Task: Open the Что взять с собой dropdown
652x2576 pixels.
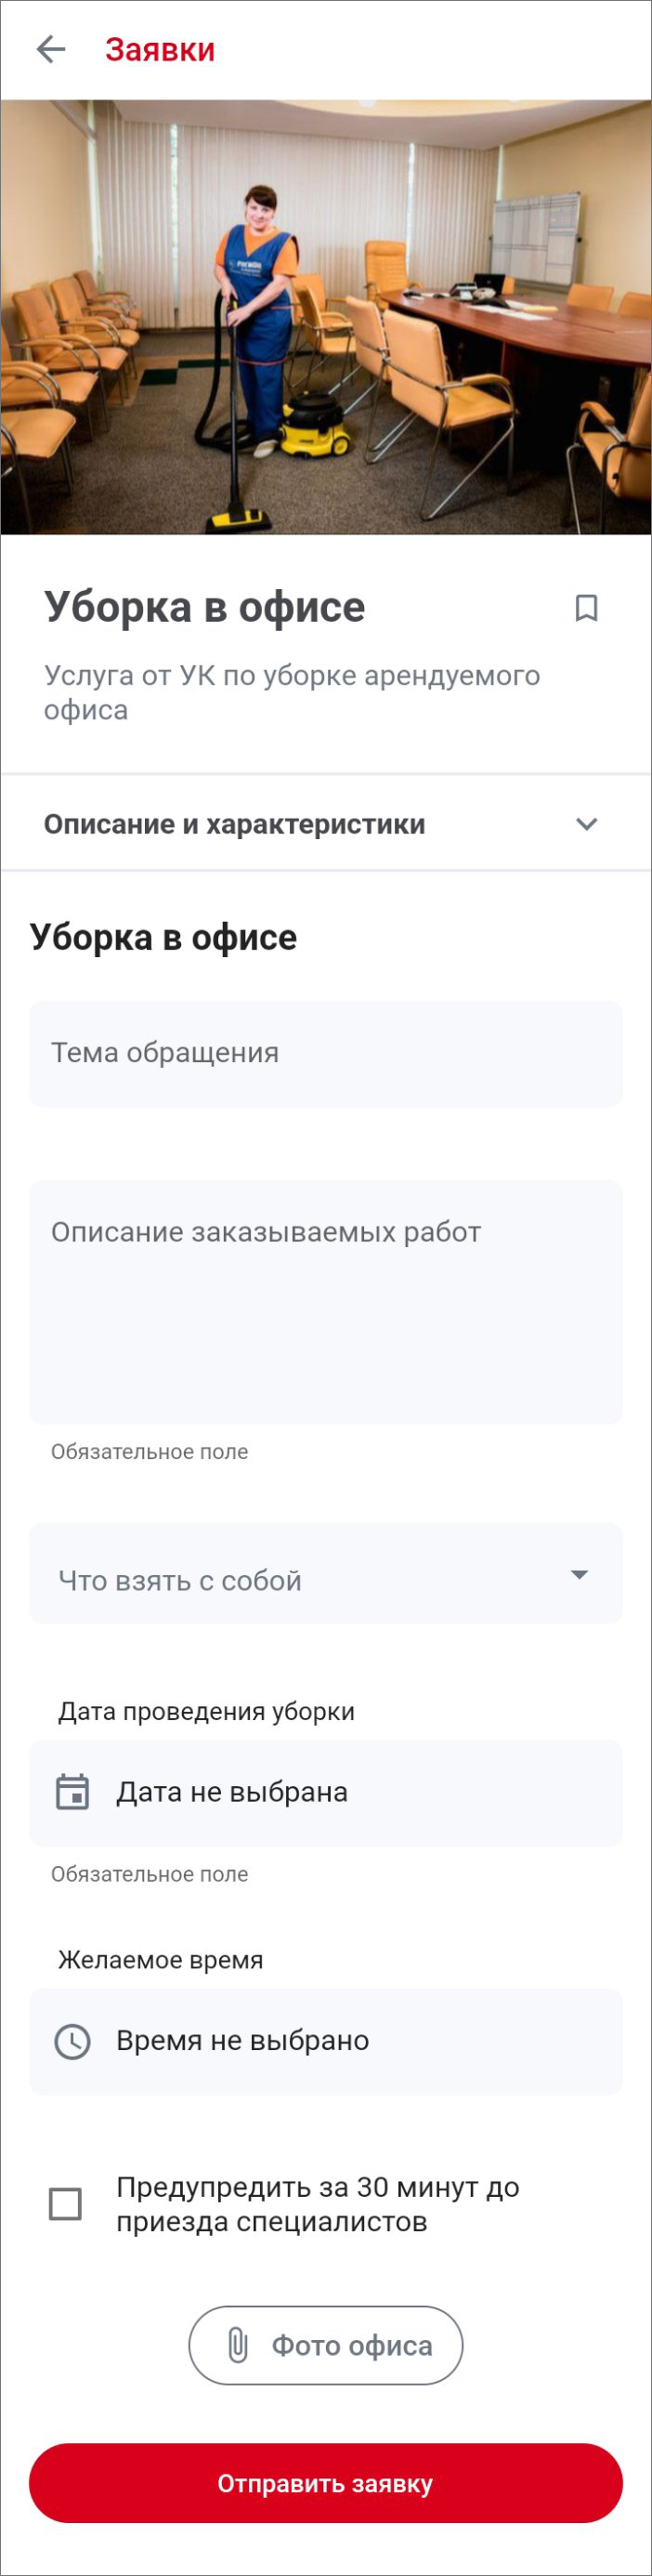Action: pyautogui.click(x=300, y=1581)
